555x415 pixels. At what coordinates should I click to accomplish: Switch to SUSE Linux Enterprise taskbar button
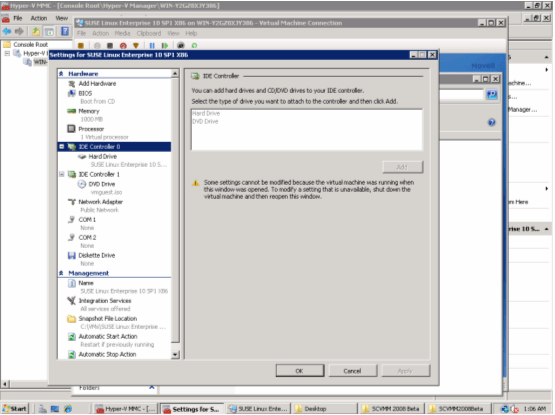pos(259,409)
